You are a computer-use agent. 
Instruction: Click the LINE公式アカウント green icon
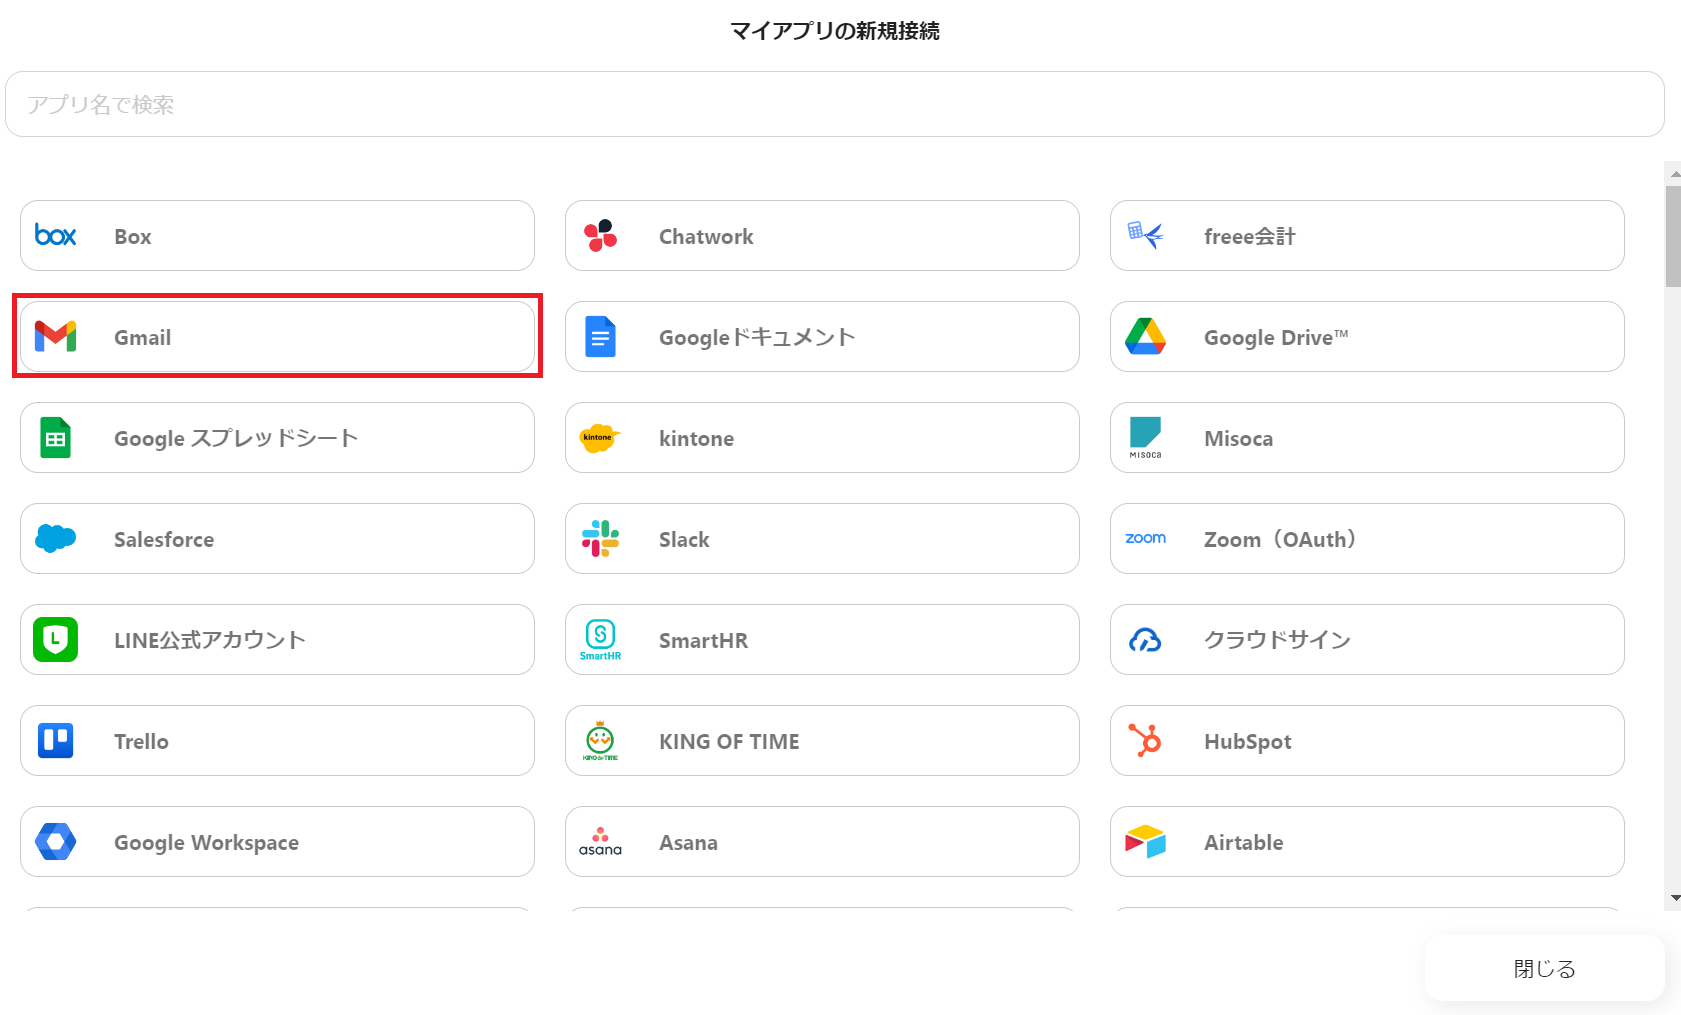point(55,639)
